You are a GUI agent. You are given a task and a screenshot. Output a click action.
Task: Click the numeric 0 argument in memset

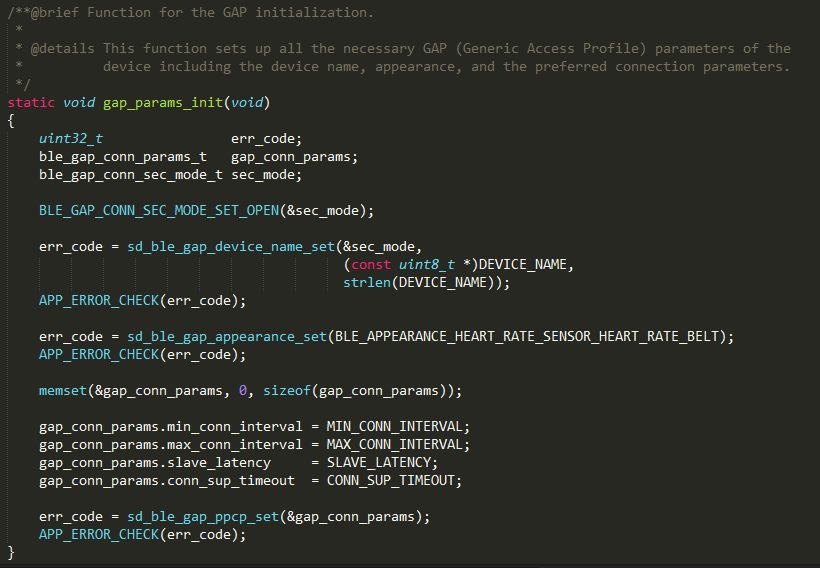[243, 391]
